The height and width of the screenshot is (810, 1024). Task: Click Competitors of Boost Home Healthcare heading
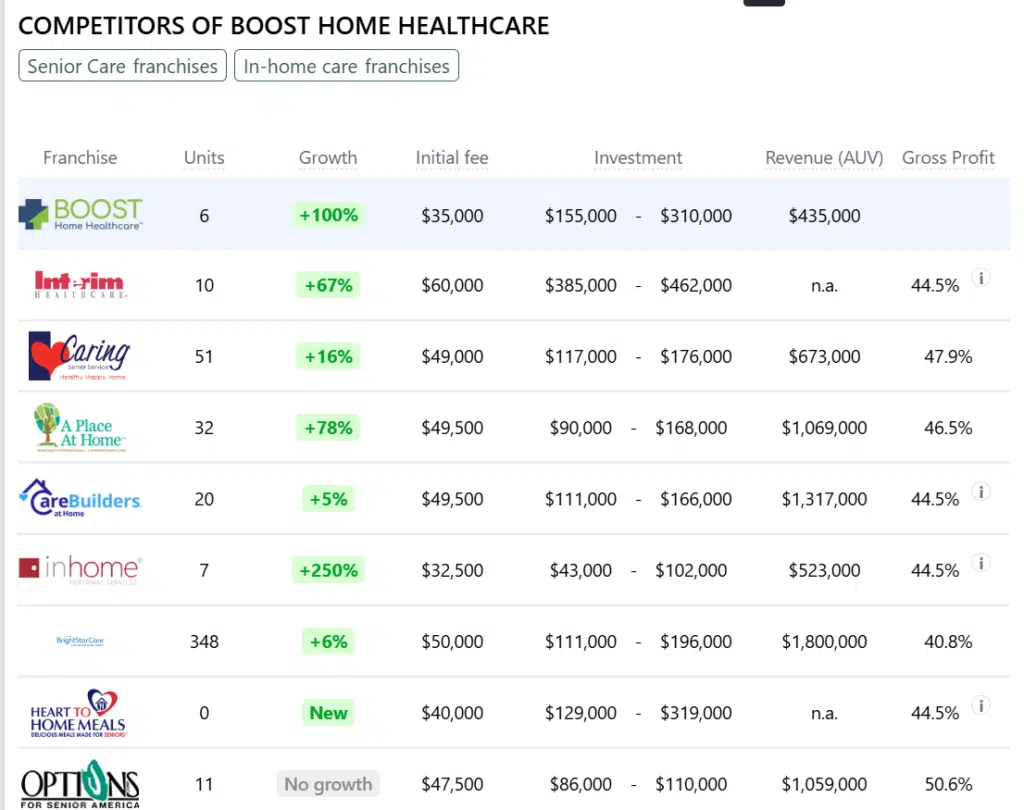pos(283,25)
